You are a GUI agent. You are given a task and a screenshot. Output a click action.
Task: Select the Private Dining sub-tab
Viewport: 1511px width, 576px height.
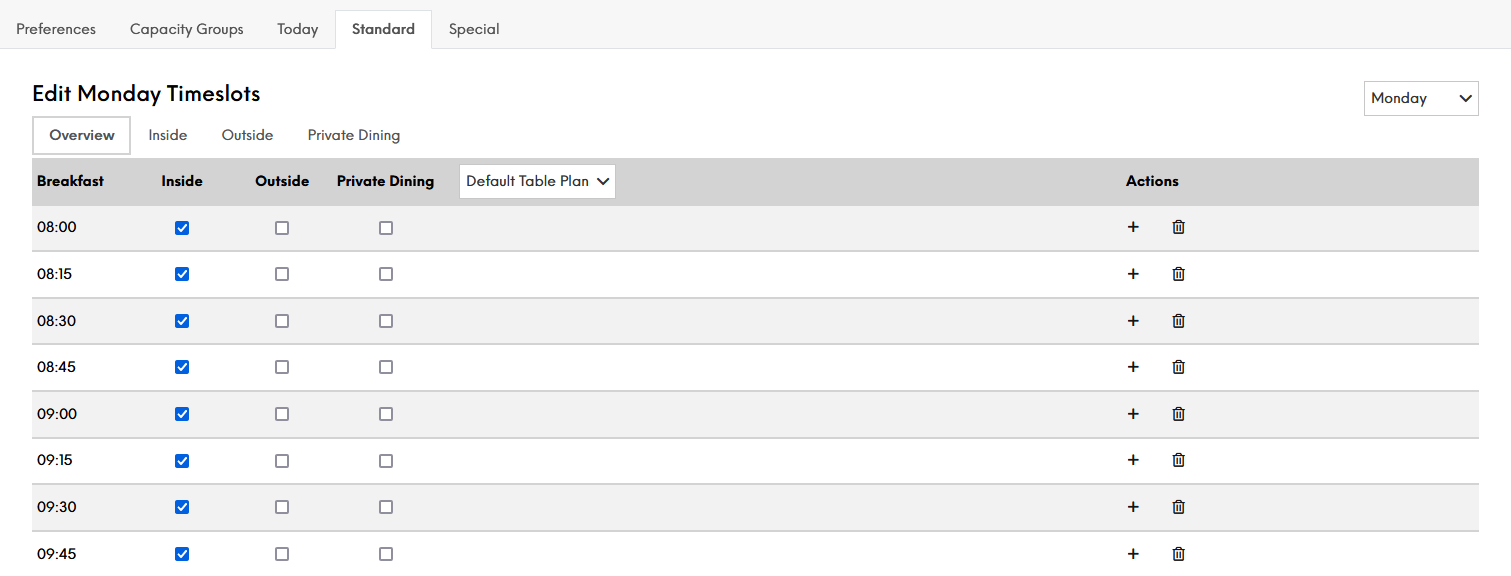[x=354, y=135]
